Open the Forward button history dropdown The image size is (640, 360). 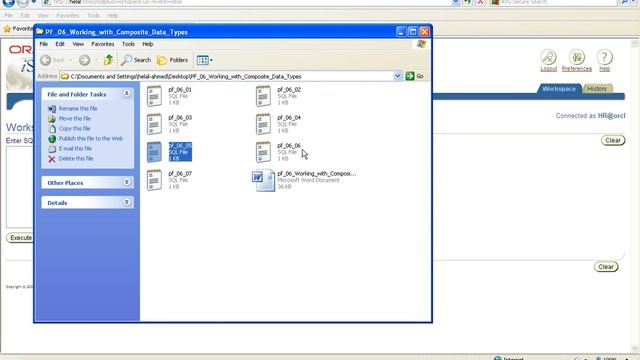coord(96,60)
